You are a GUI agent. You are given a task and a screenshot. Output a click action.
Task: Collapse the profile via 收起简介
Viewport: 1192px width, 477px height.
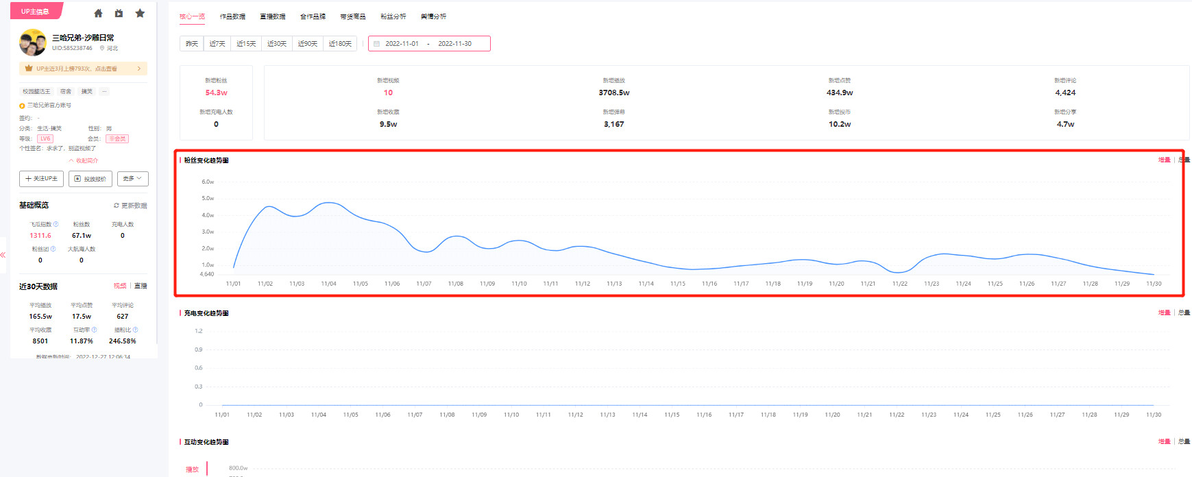[83, 161]
